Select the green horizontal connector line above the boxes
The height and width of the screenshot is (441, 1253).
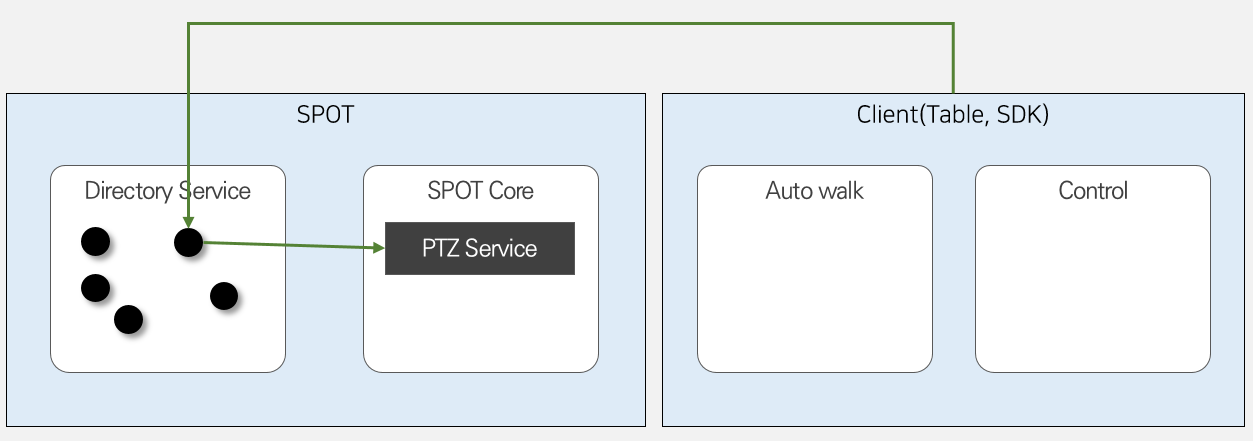tap(570, 24)
